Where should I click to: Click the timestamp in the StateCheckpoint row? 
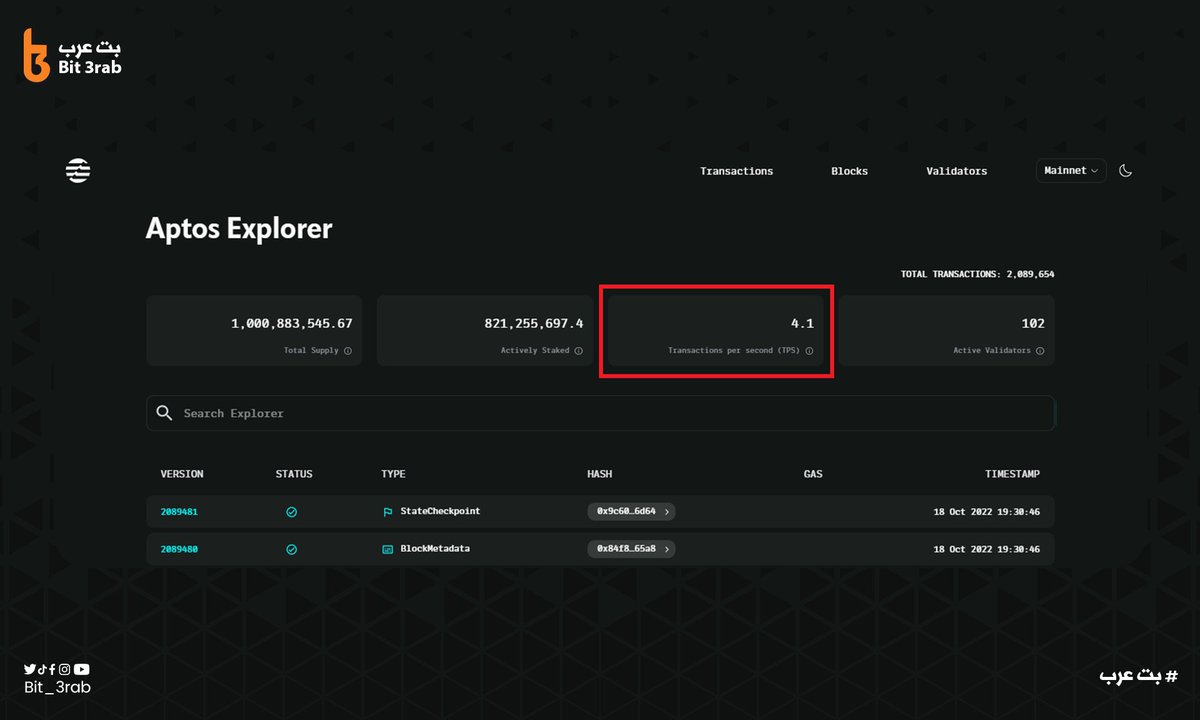[986, 512]
